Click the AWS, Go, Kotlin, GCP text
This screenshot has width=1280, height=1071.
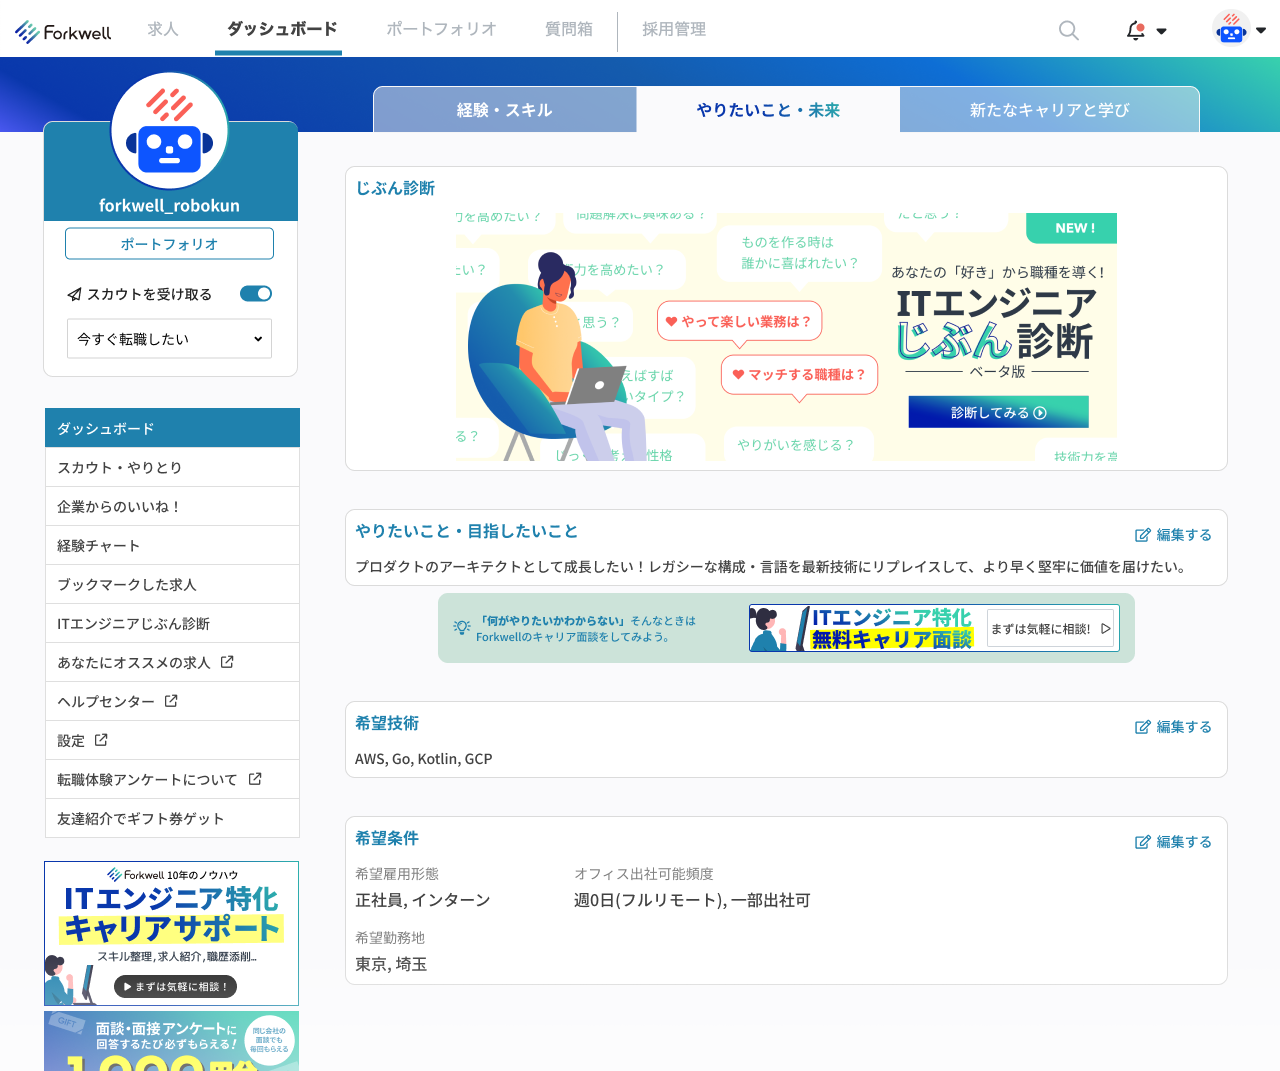(424, 759)
